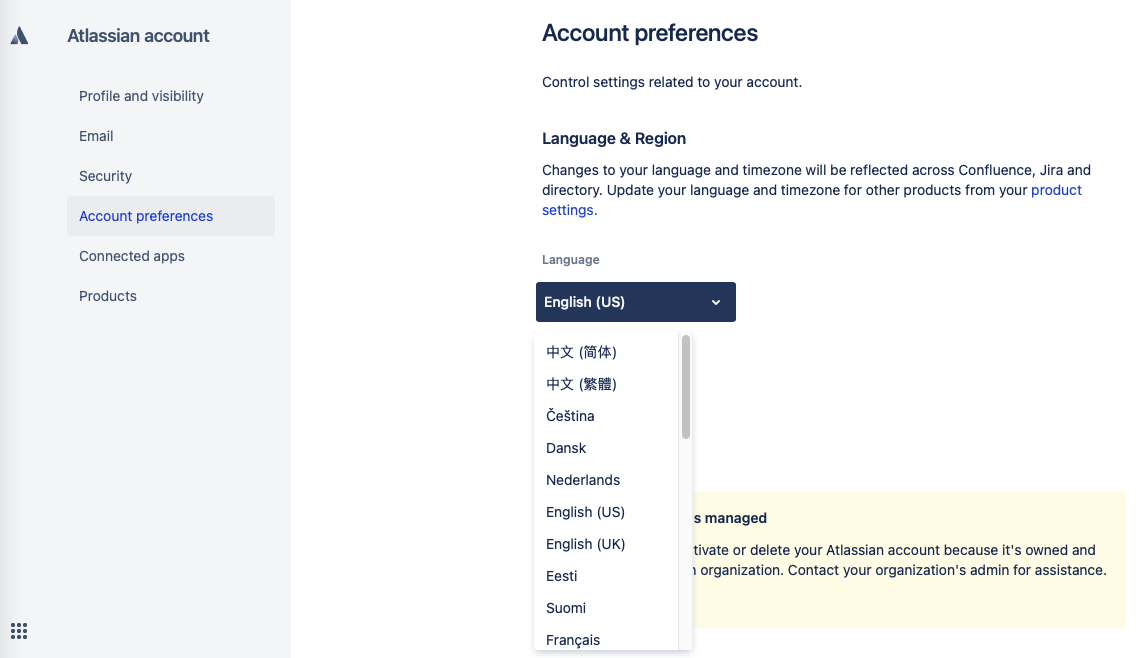Click the Atlassian logo icon
This screenshot has height=658, width=1147.
[19, 36]
